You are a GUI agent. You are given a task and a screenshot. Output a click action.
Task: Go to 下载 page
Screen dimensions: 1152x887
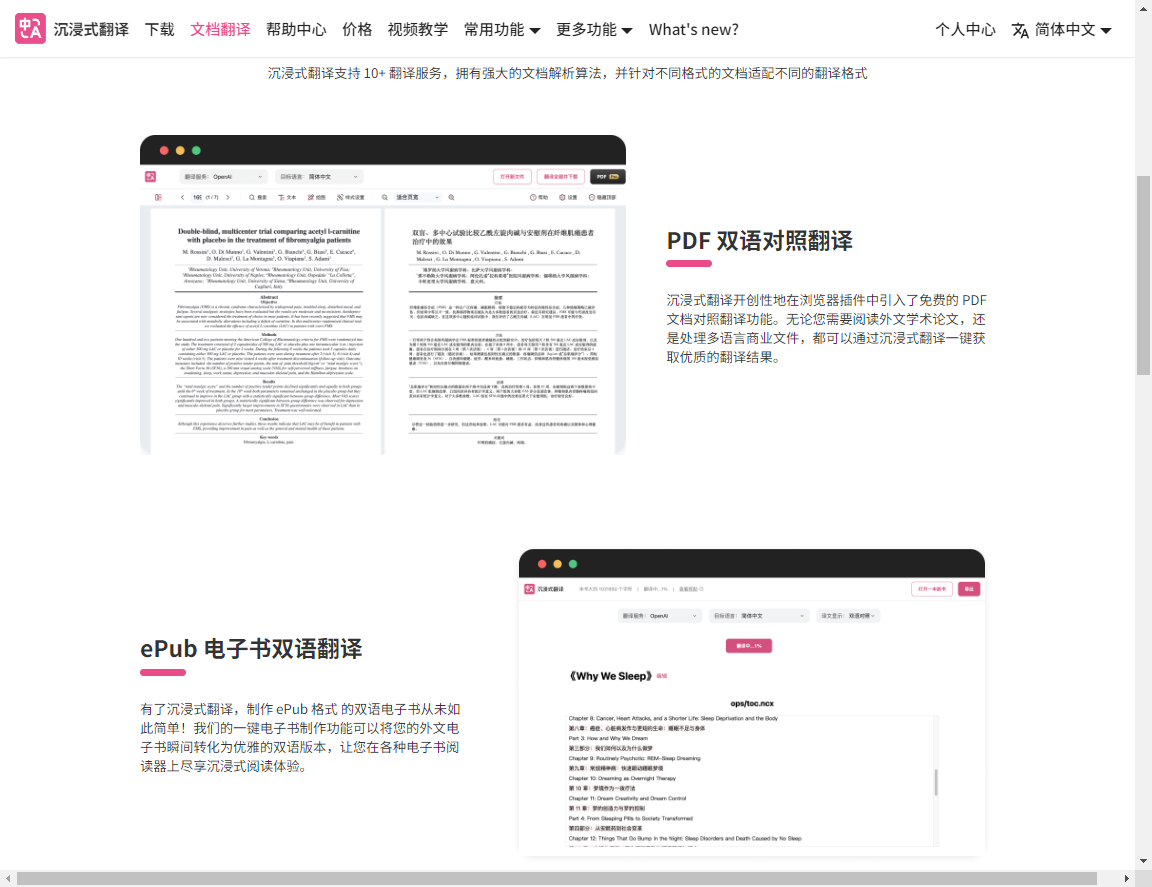pyautogui.click(x=159, y=29)
